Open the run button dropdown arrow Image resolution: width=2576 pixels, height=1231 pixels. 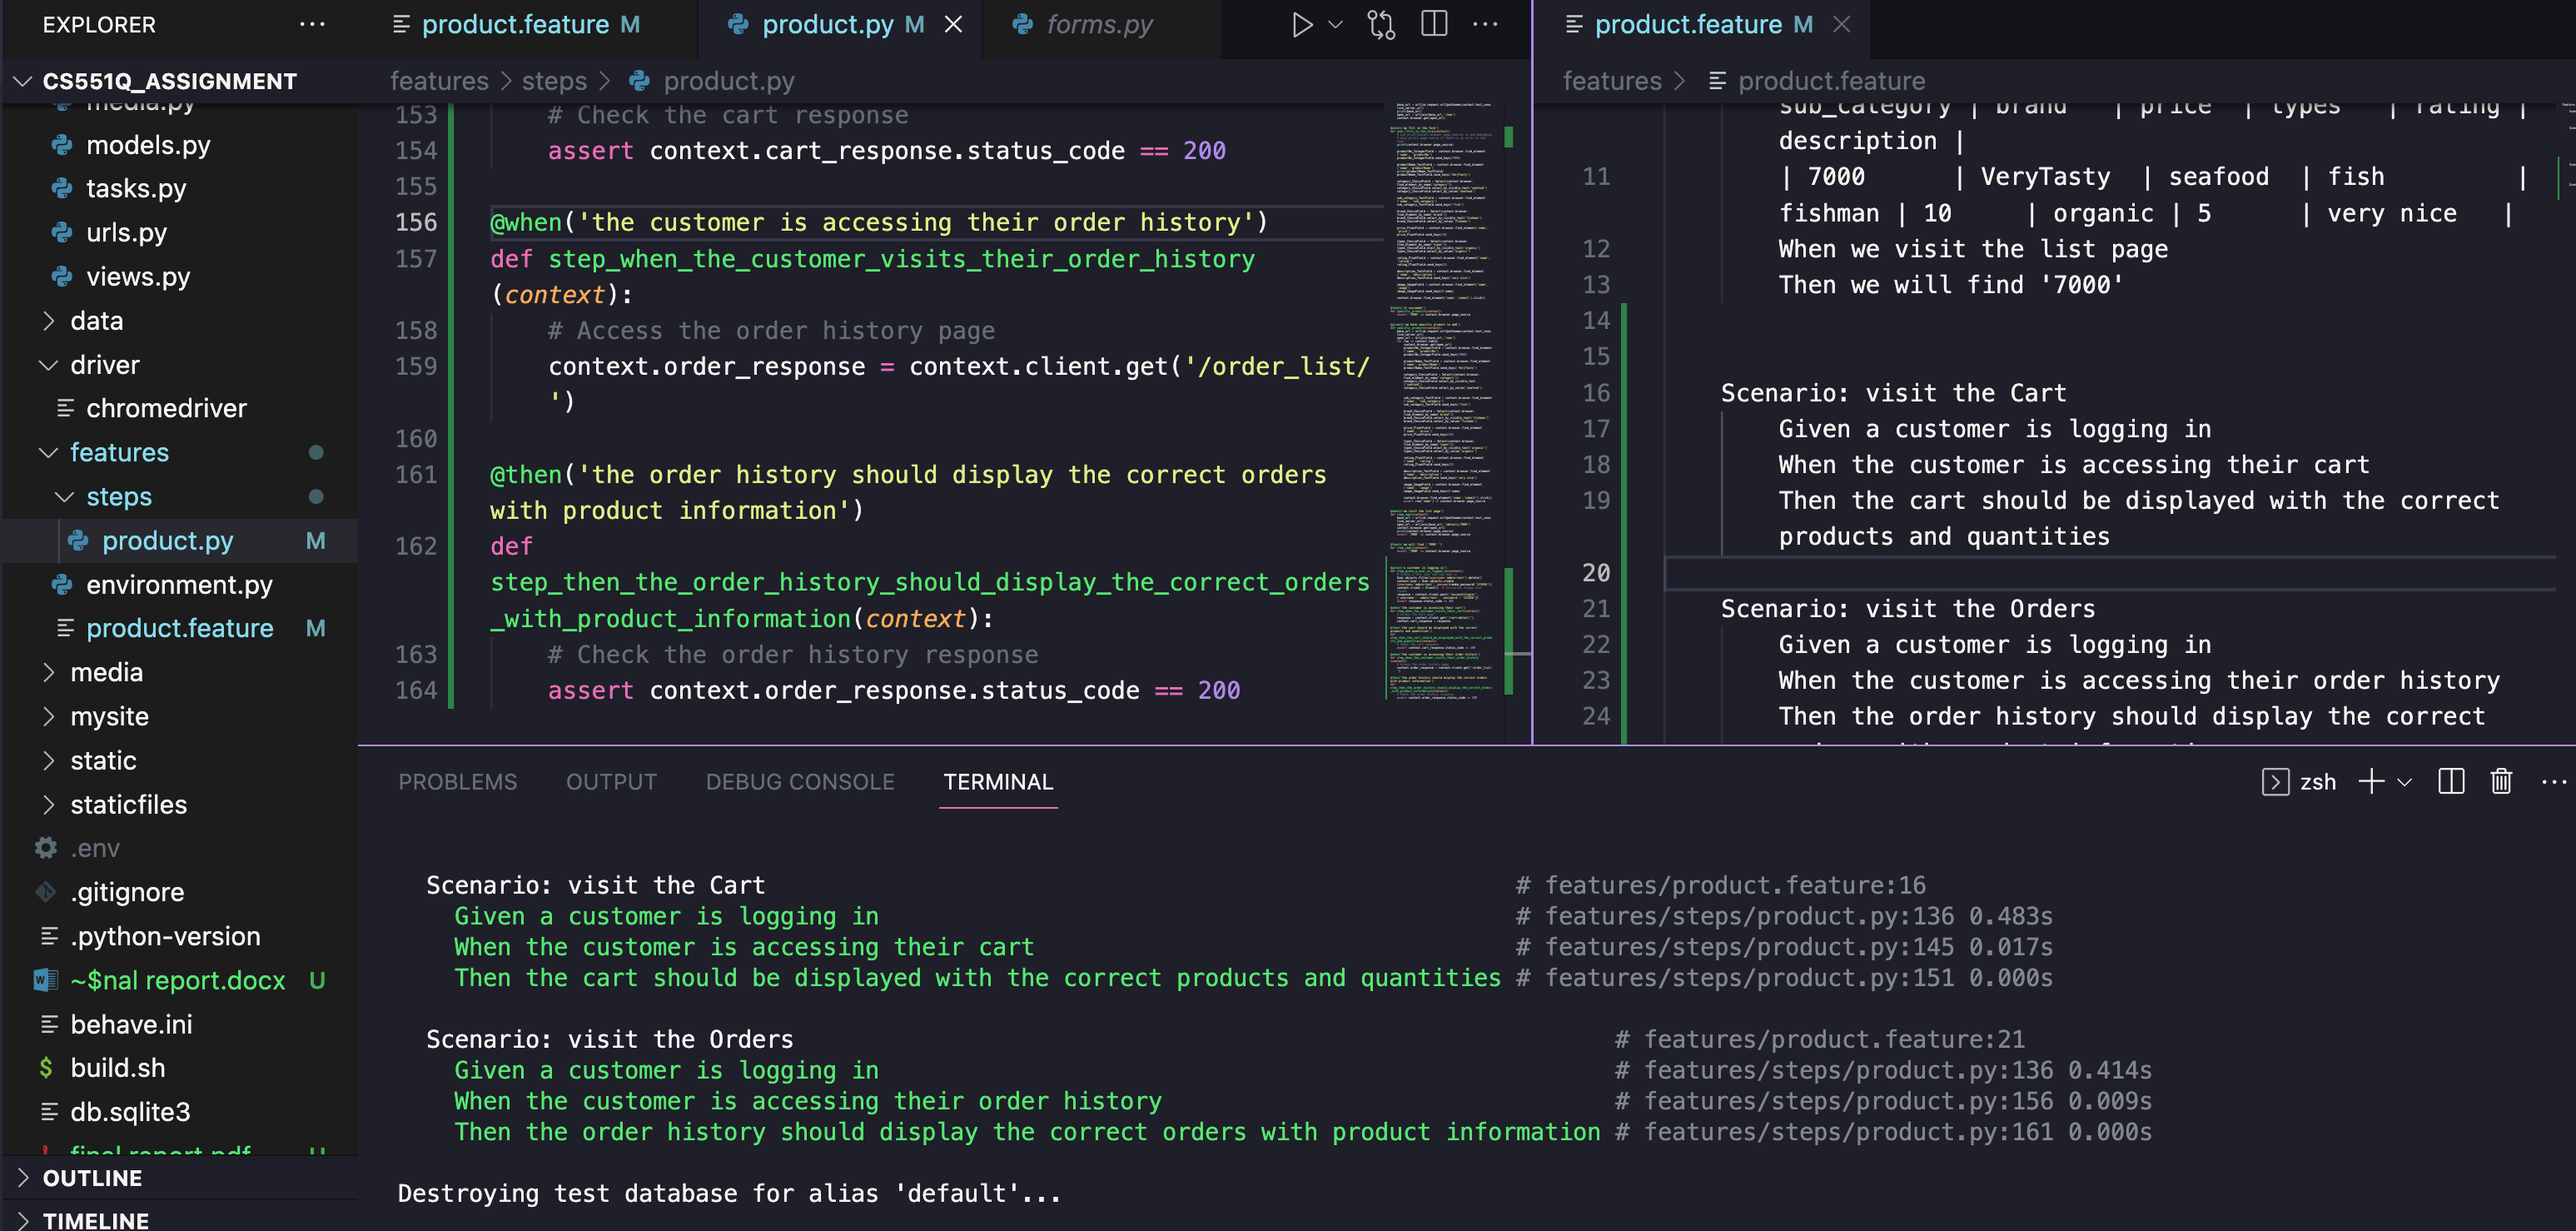(1336, 25)
